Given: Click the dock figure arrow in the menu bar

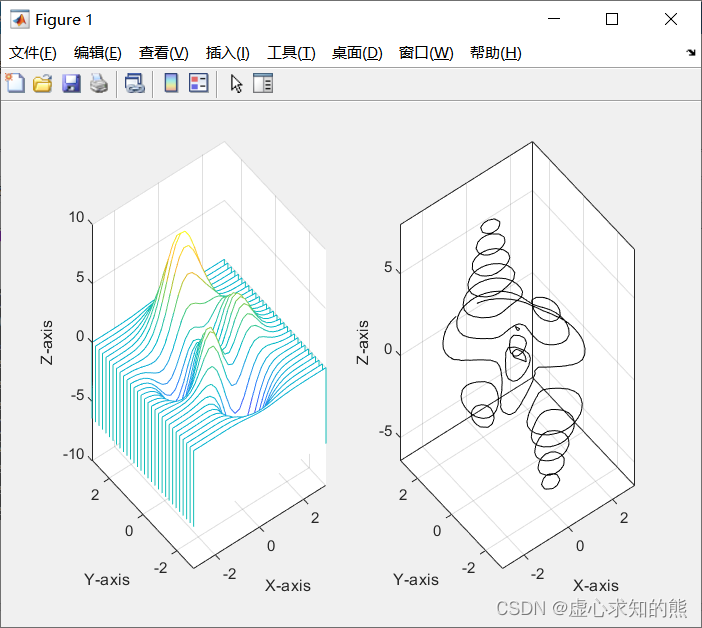Looking at the screenshot, I should click(691, 53).
